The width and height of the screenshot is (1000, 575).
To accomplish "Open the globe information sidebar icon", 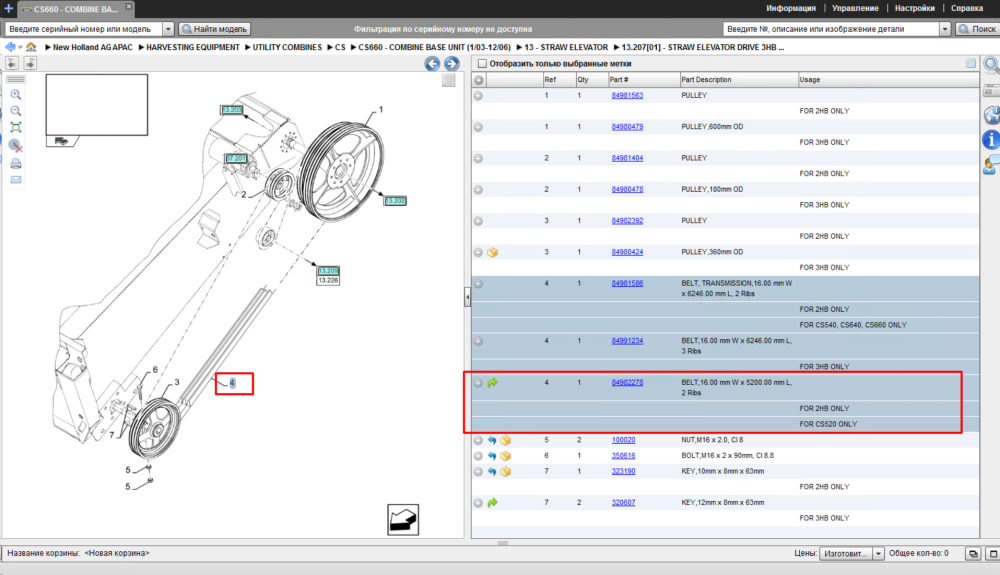I will pyautogui.click(x=992, y=115).
